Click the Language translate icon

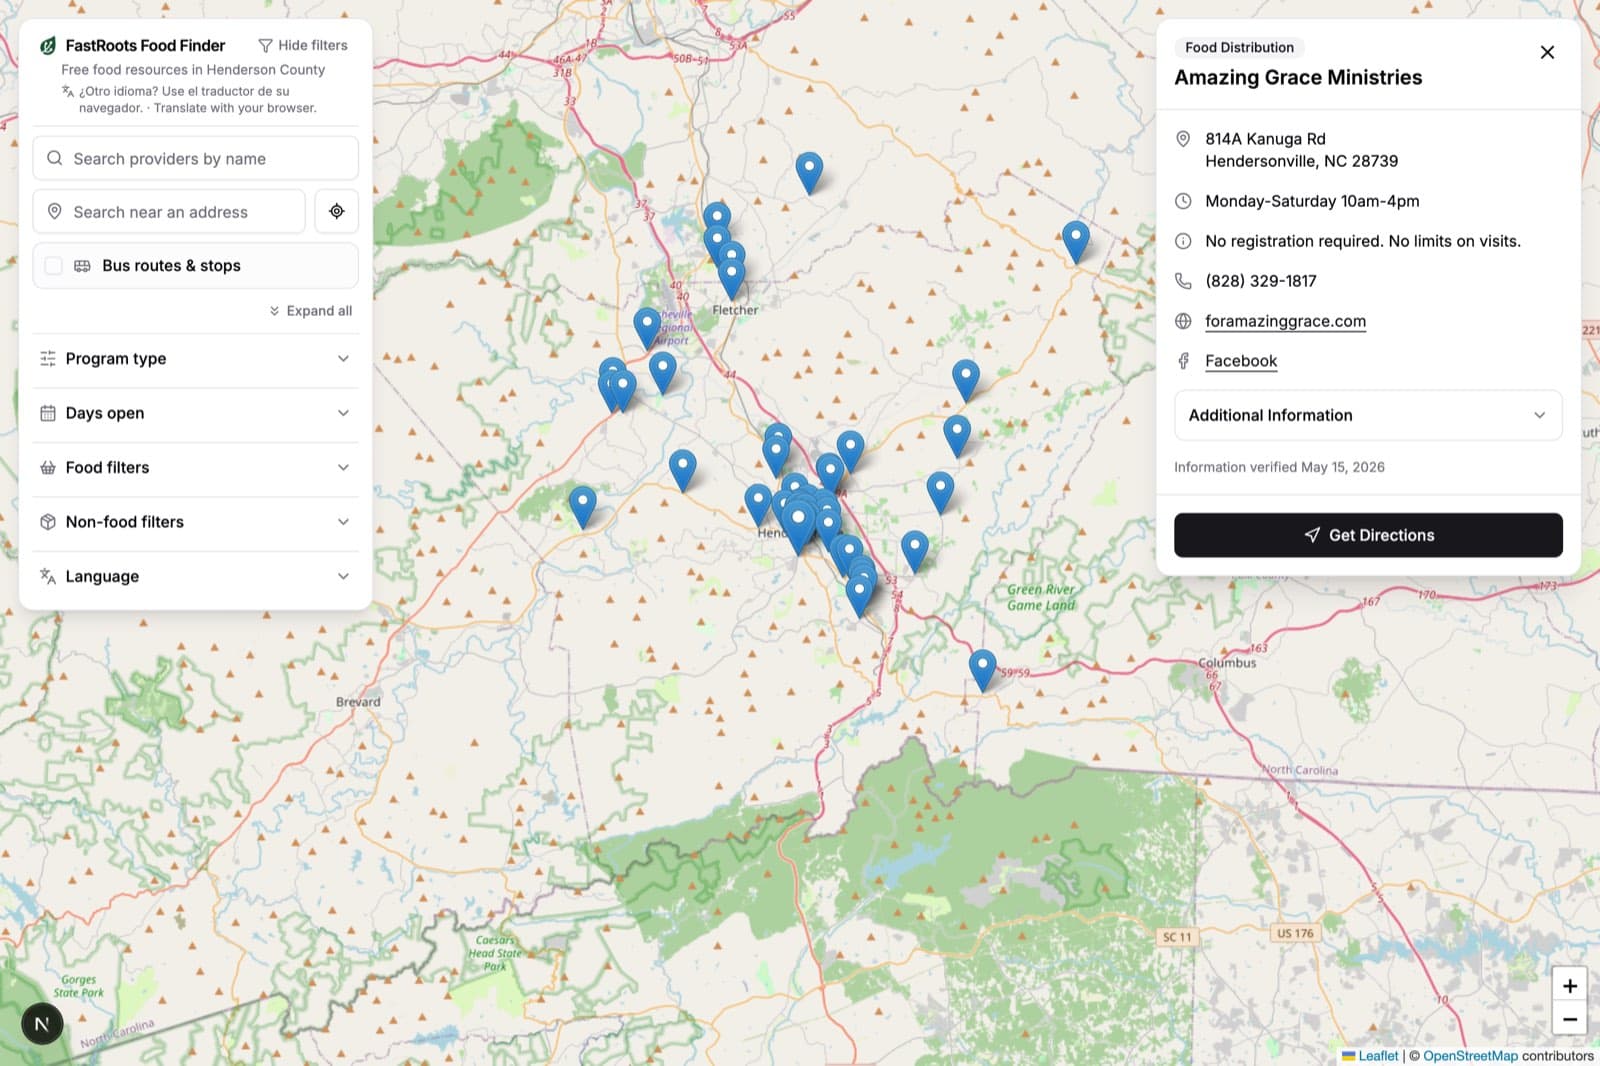[x=47, y=576]
